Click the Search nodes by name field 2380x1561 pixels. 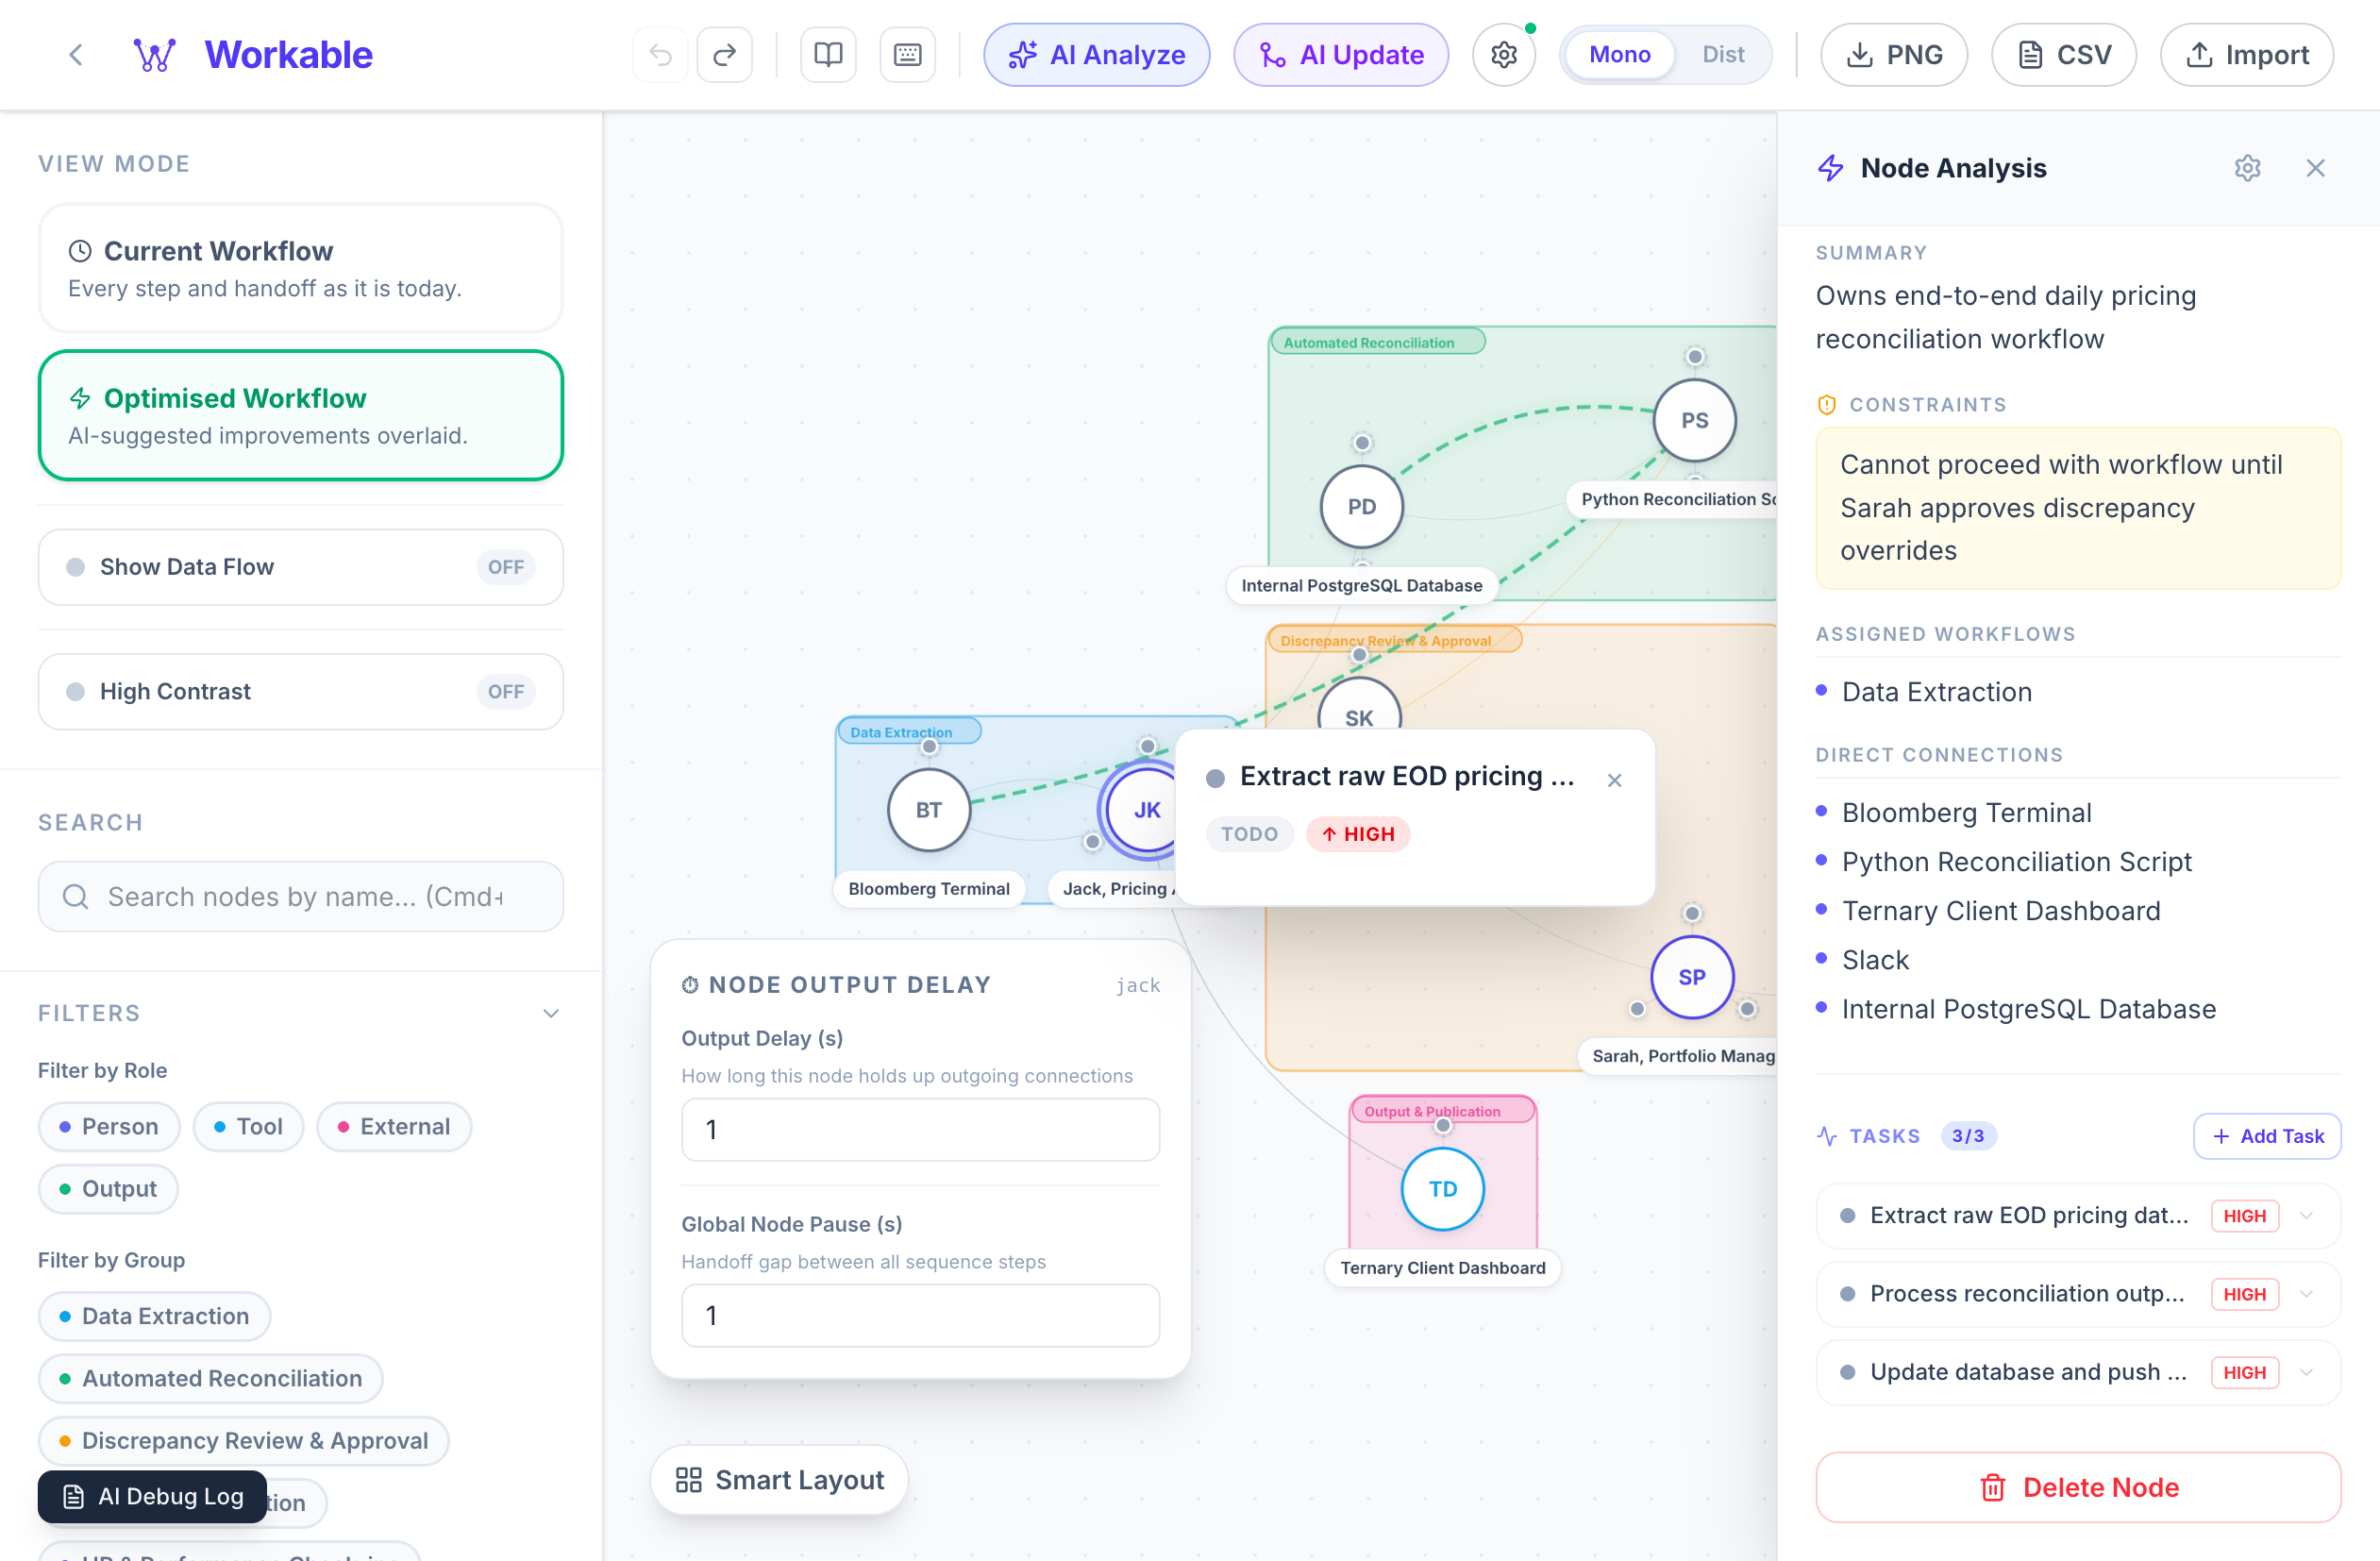click(300, 897)
